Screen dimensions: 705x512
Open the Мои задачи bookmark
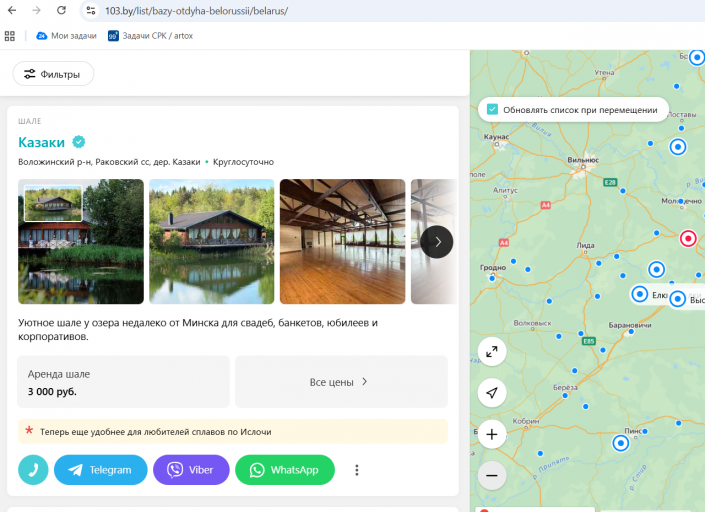67,36
